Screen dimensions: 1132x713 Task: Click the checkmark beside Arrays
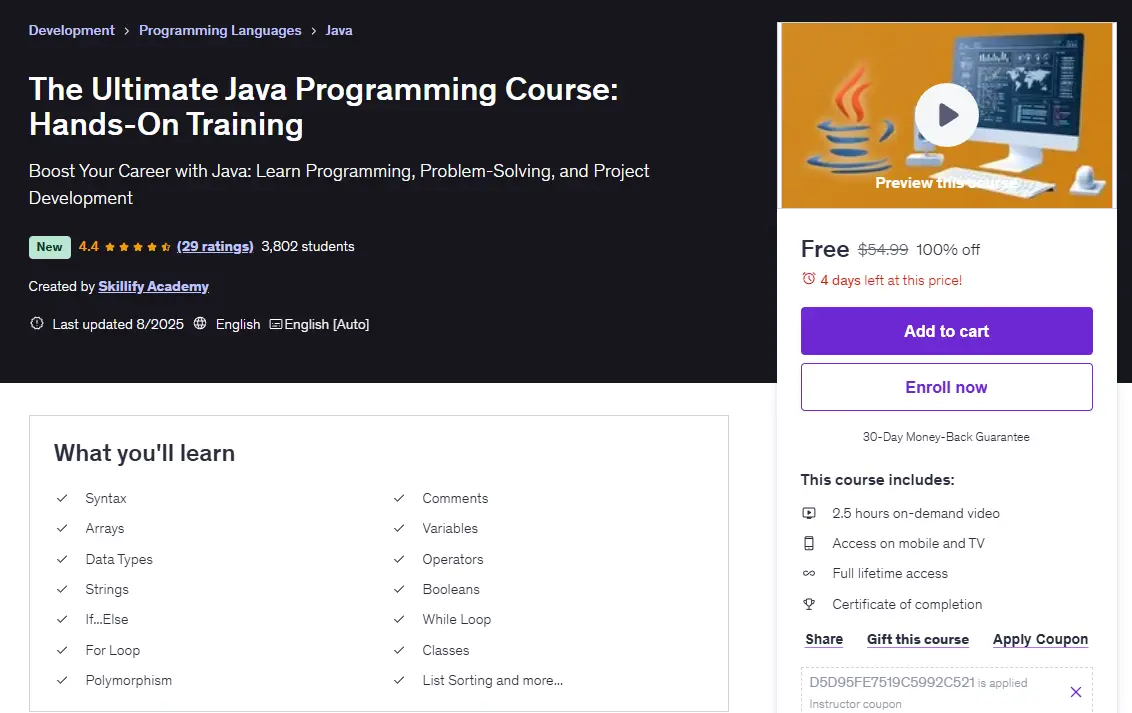coord(62,528)
